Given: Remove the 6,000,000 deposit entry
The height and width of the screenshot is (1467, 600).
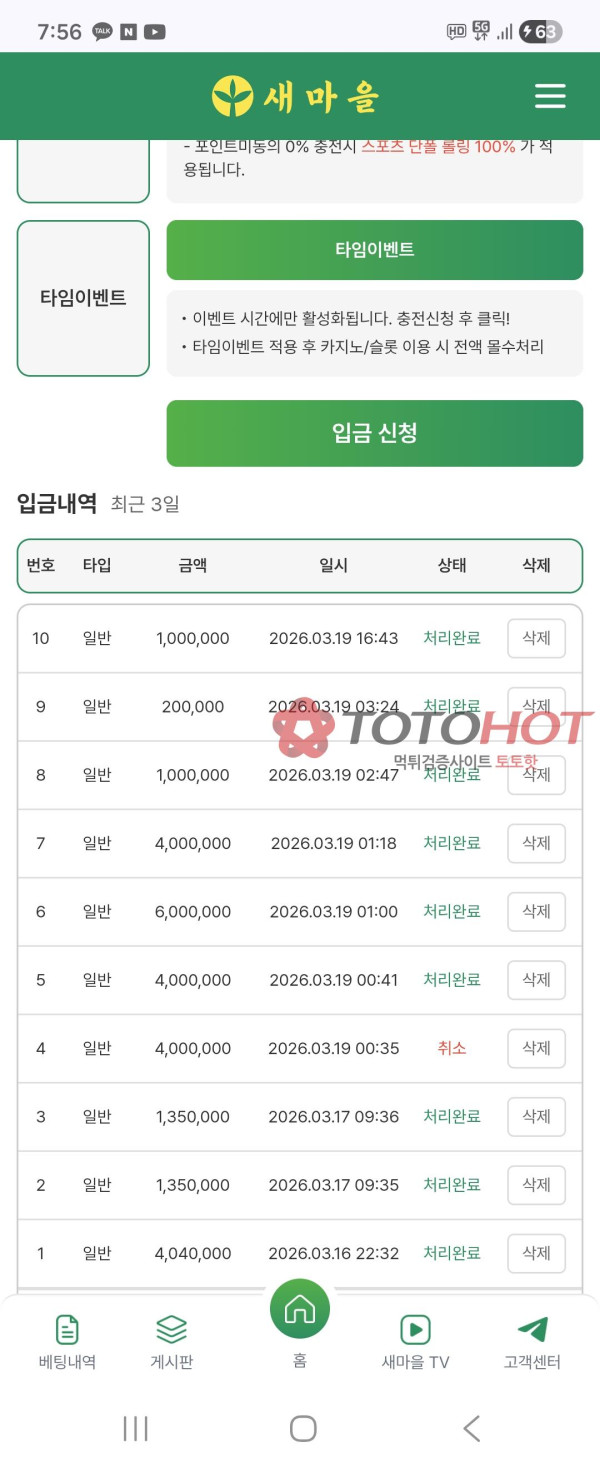Looking at the screenshot, I should tap(536, 911).
